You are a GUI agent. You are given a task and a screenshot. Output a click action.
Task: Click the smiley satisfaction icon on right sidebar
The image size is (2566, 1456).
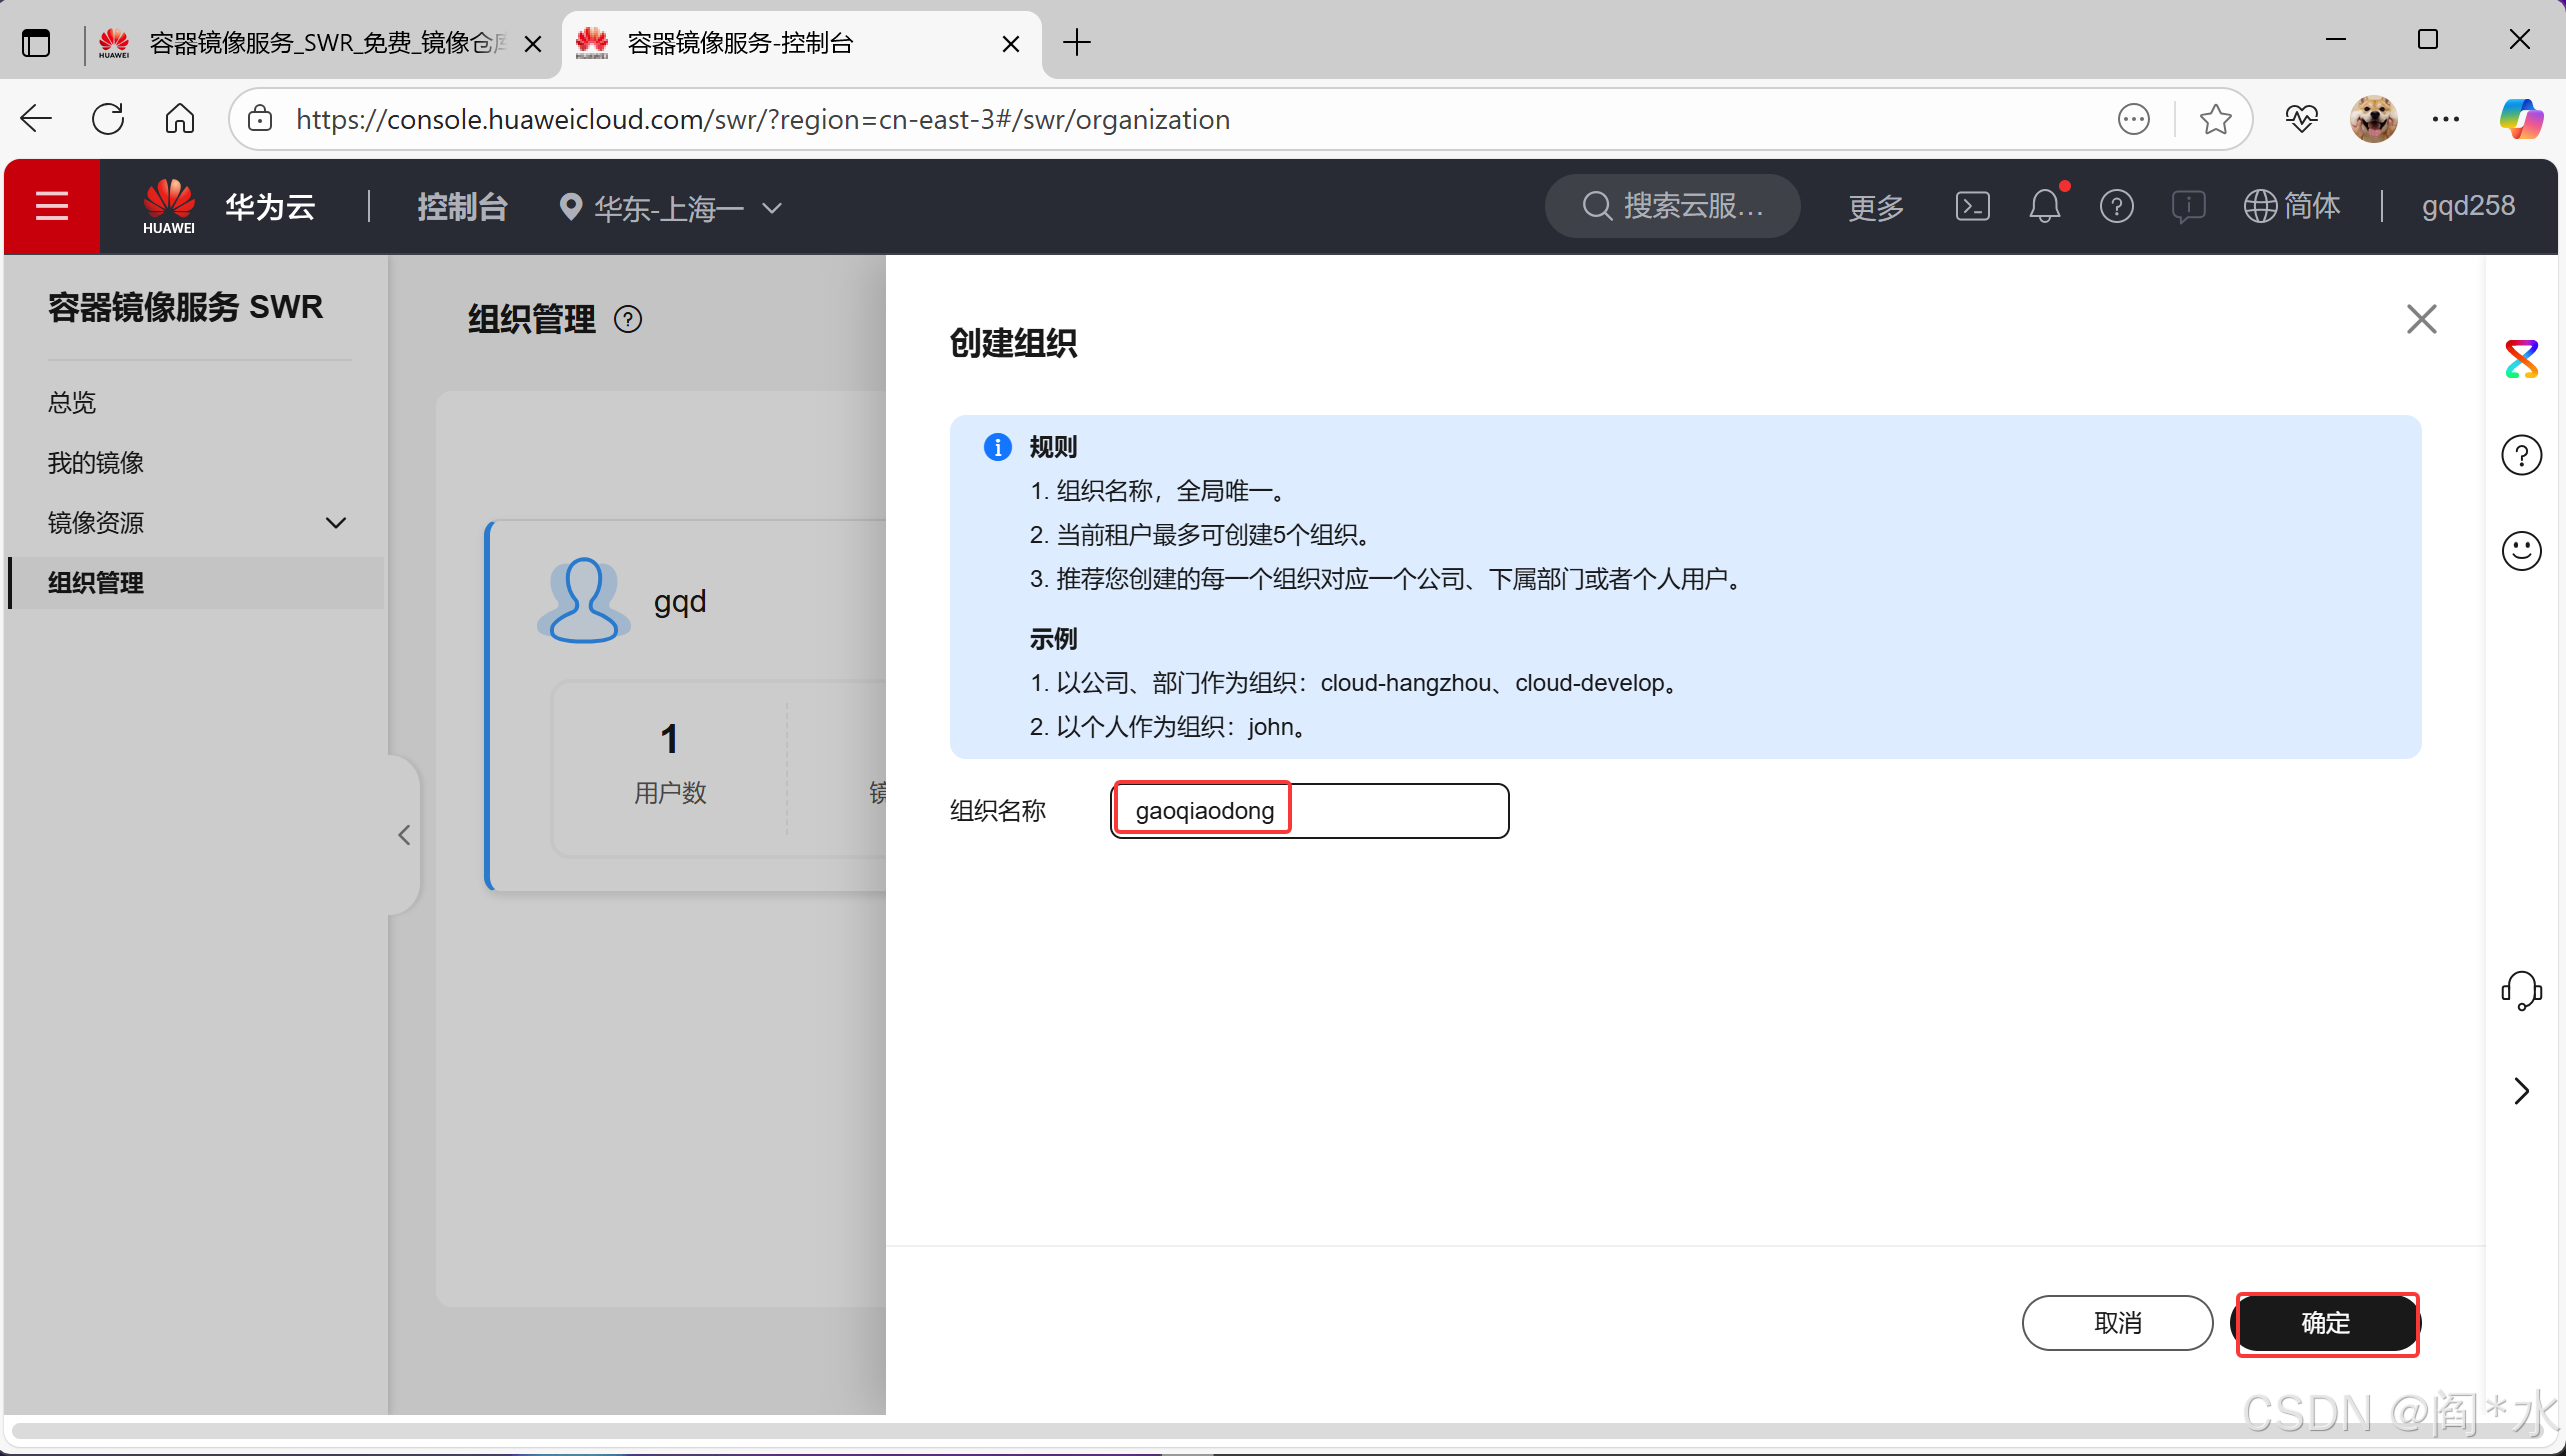tap(2521, 550)
